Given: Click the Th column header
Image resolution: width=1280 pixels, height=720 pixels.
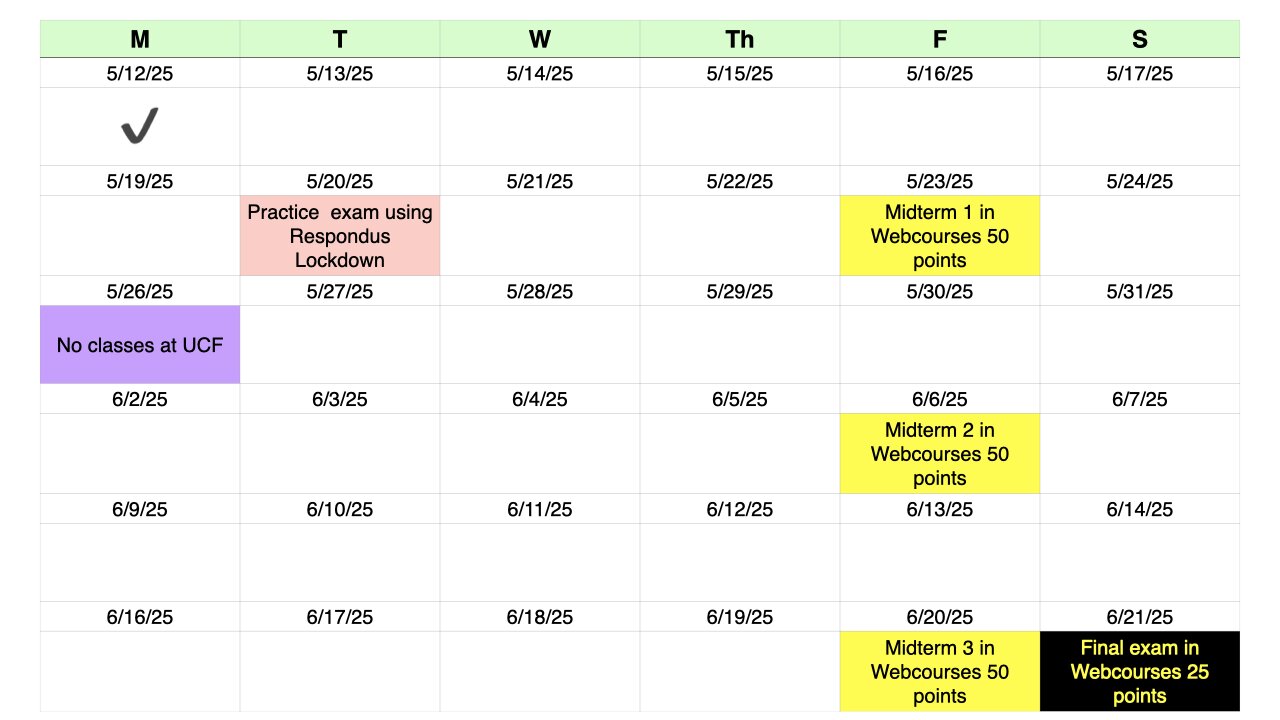Looking at the screenshot, I should pos(740,39).
